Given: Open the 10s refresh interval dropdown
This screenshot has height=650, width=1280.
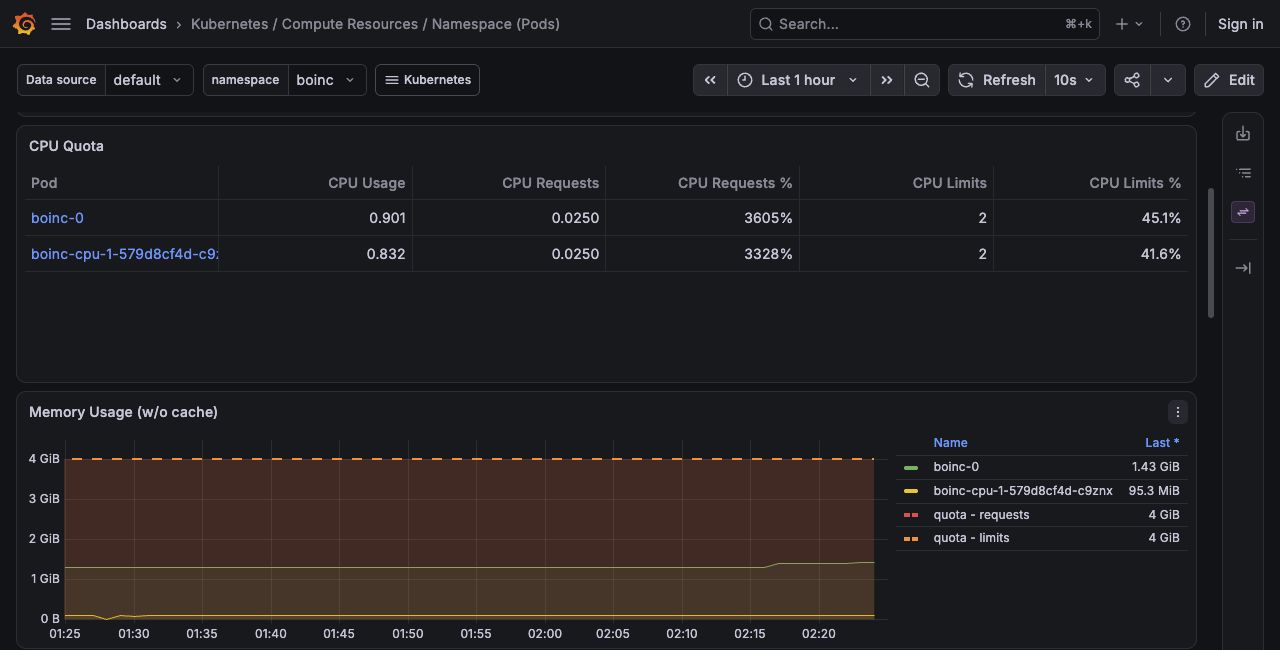Looking at the screenshot, I should click(1075, 80).
